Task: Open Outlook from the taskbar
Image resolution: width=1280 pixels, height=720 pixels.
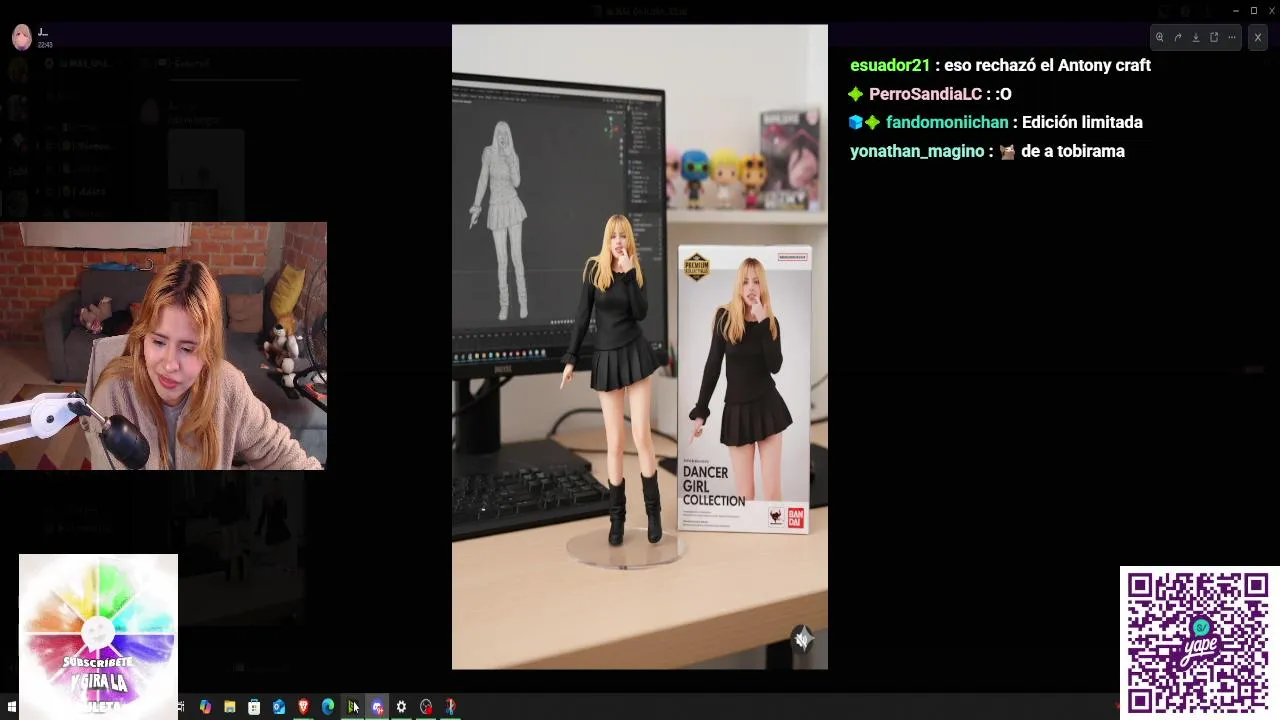Action: click(278, 707)
